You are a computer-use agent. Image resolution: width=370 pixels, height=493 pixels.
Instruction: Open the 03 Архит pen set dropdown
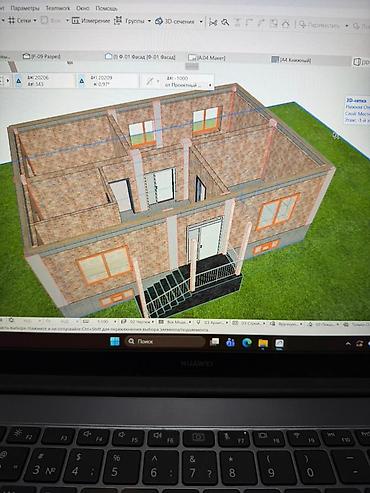coord(212,323)
